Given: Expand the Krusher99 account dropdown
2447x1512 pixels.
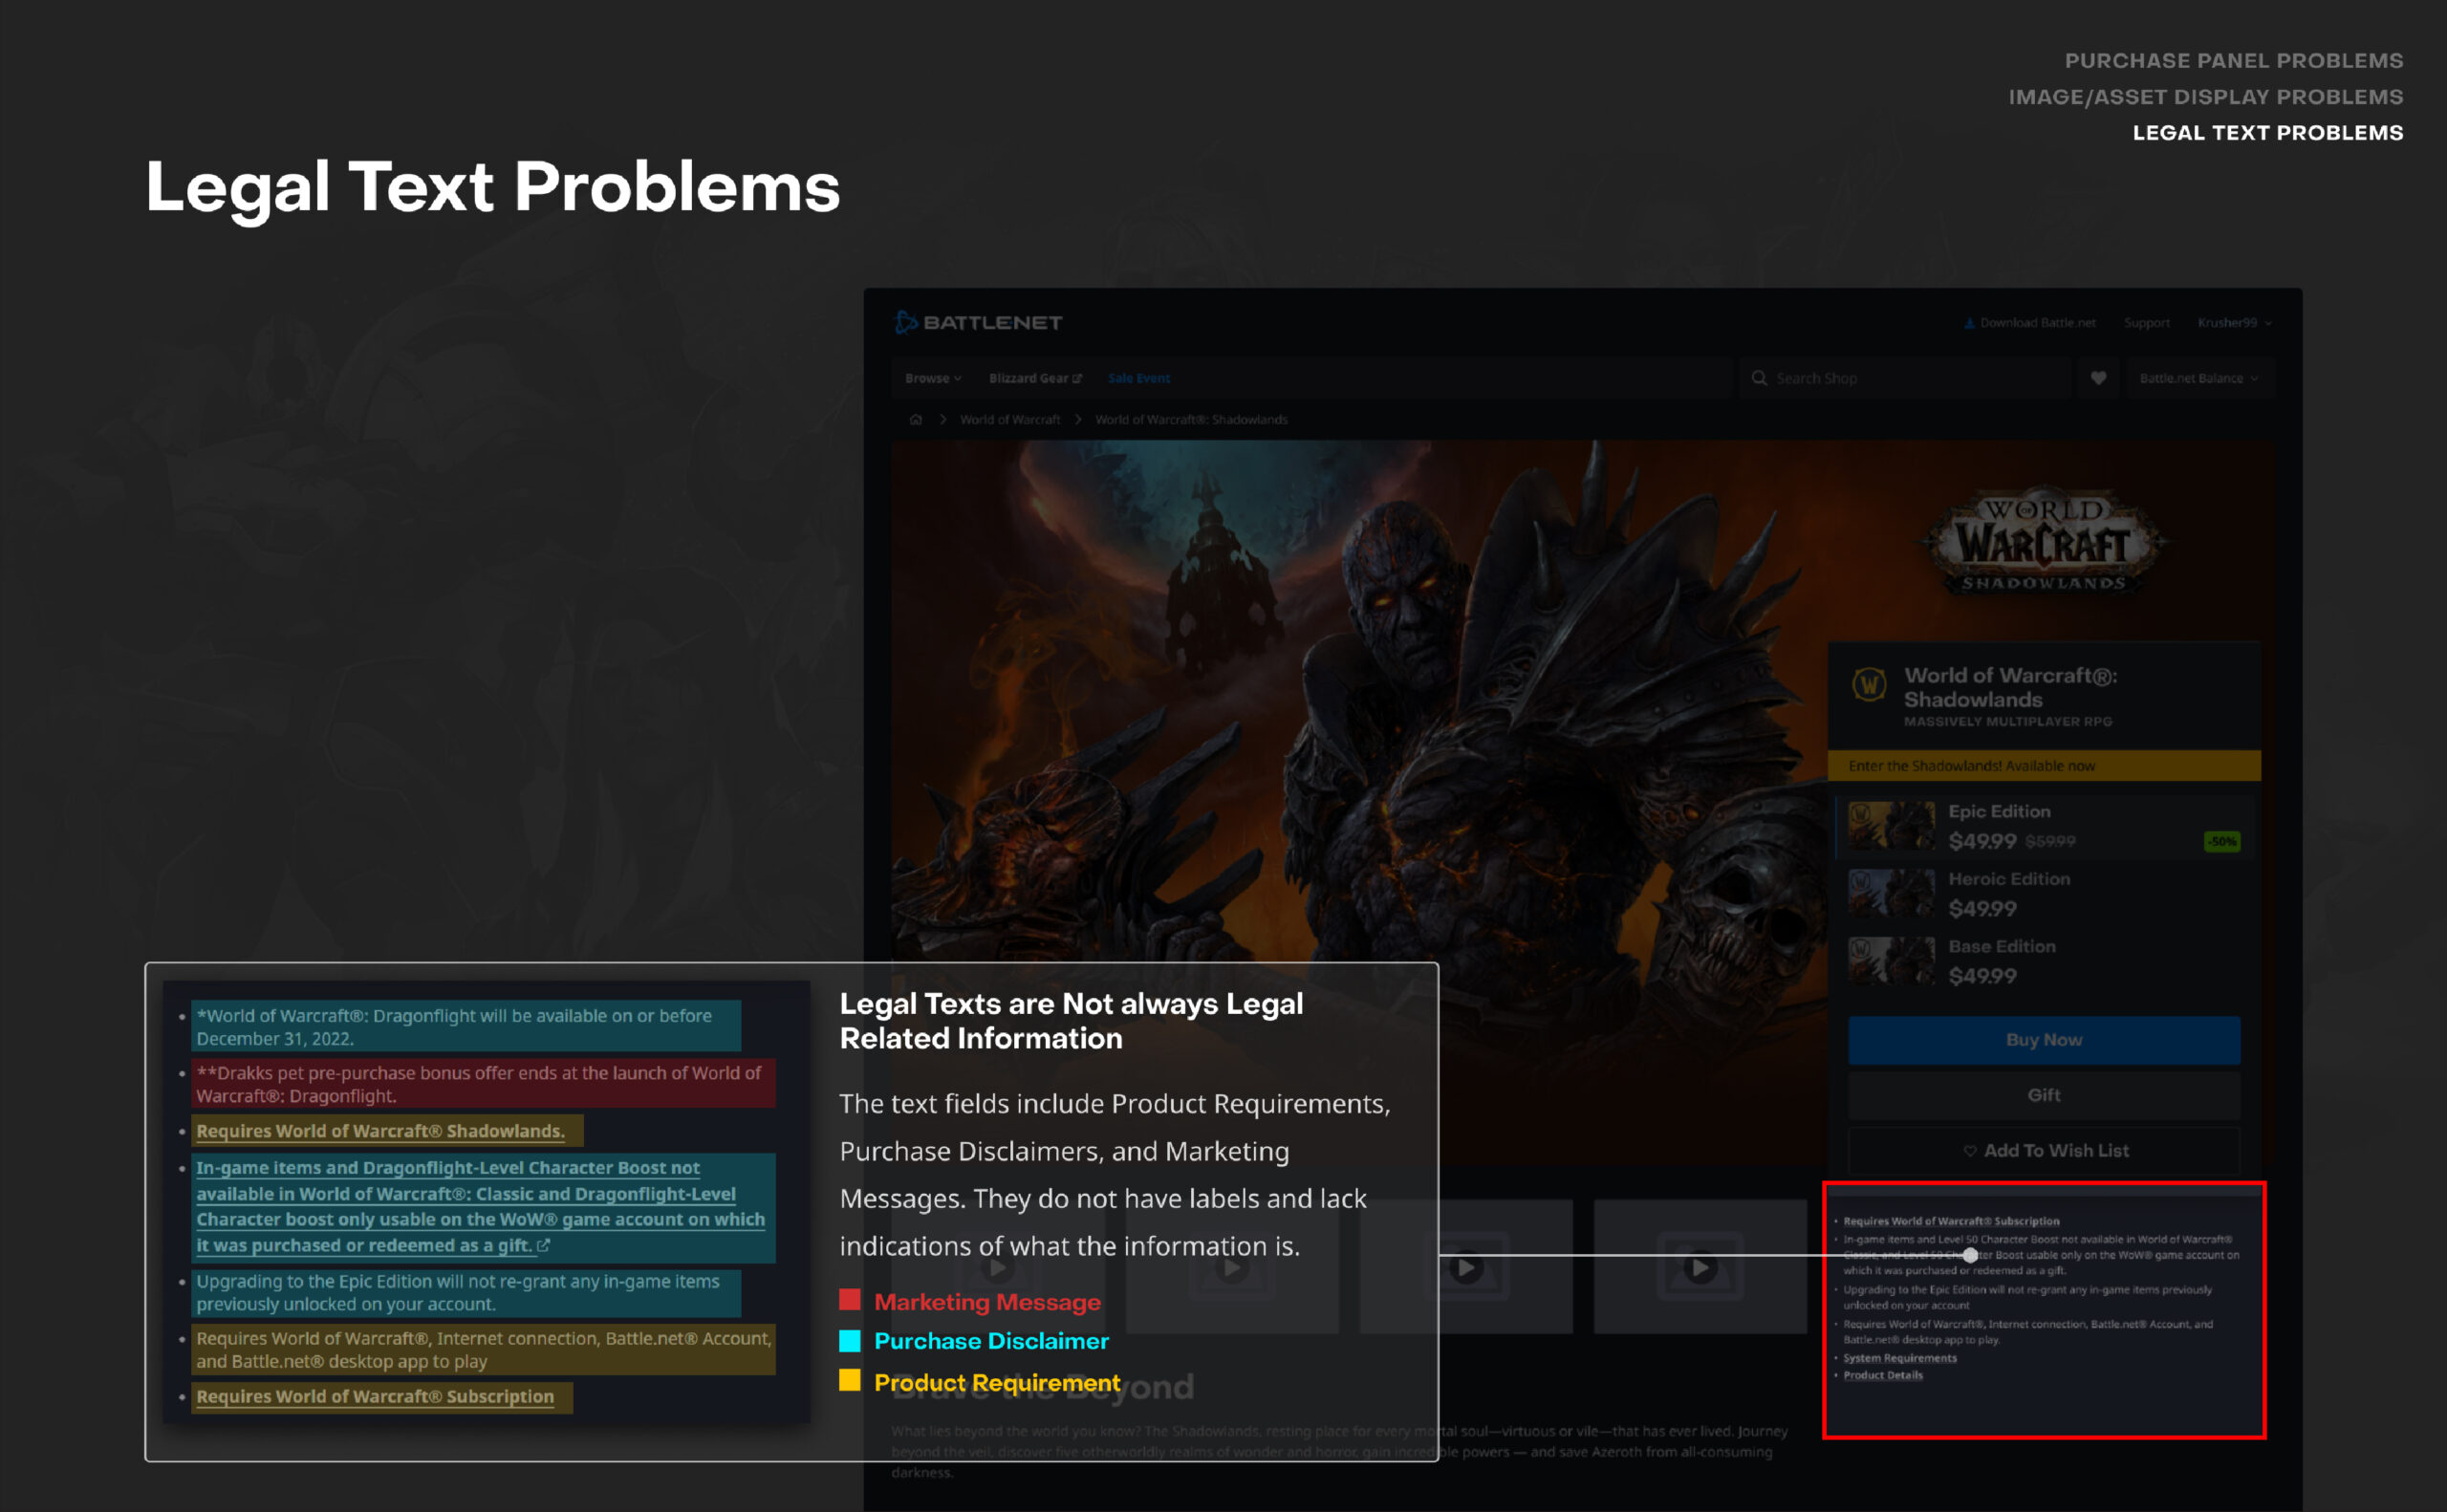Looking at the screenshot, I should coord(2235,323).
